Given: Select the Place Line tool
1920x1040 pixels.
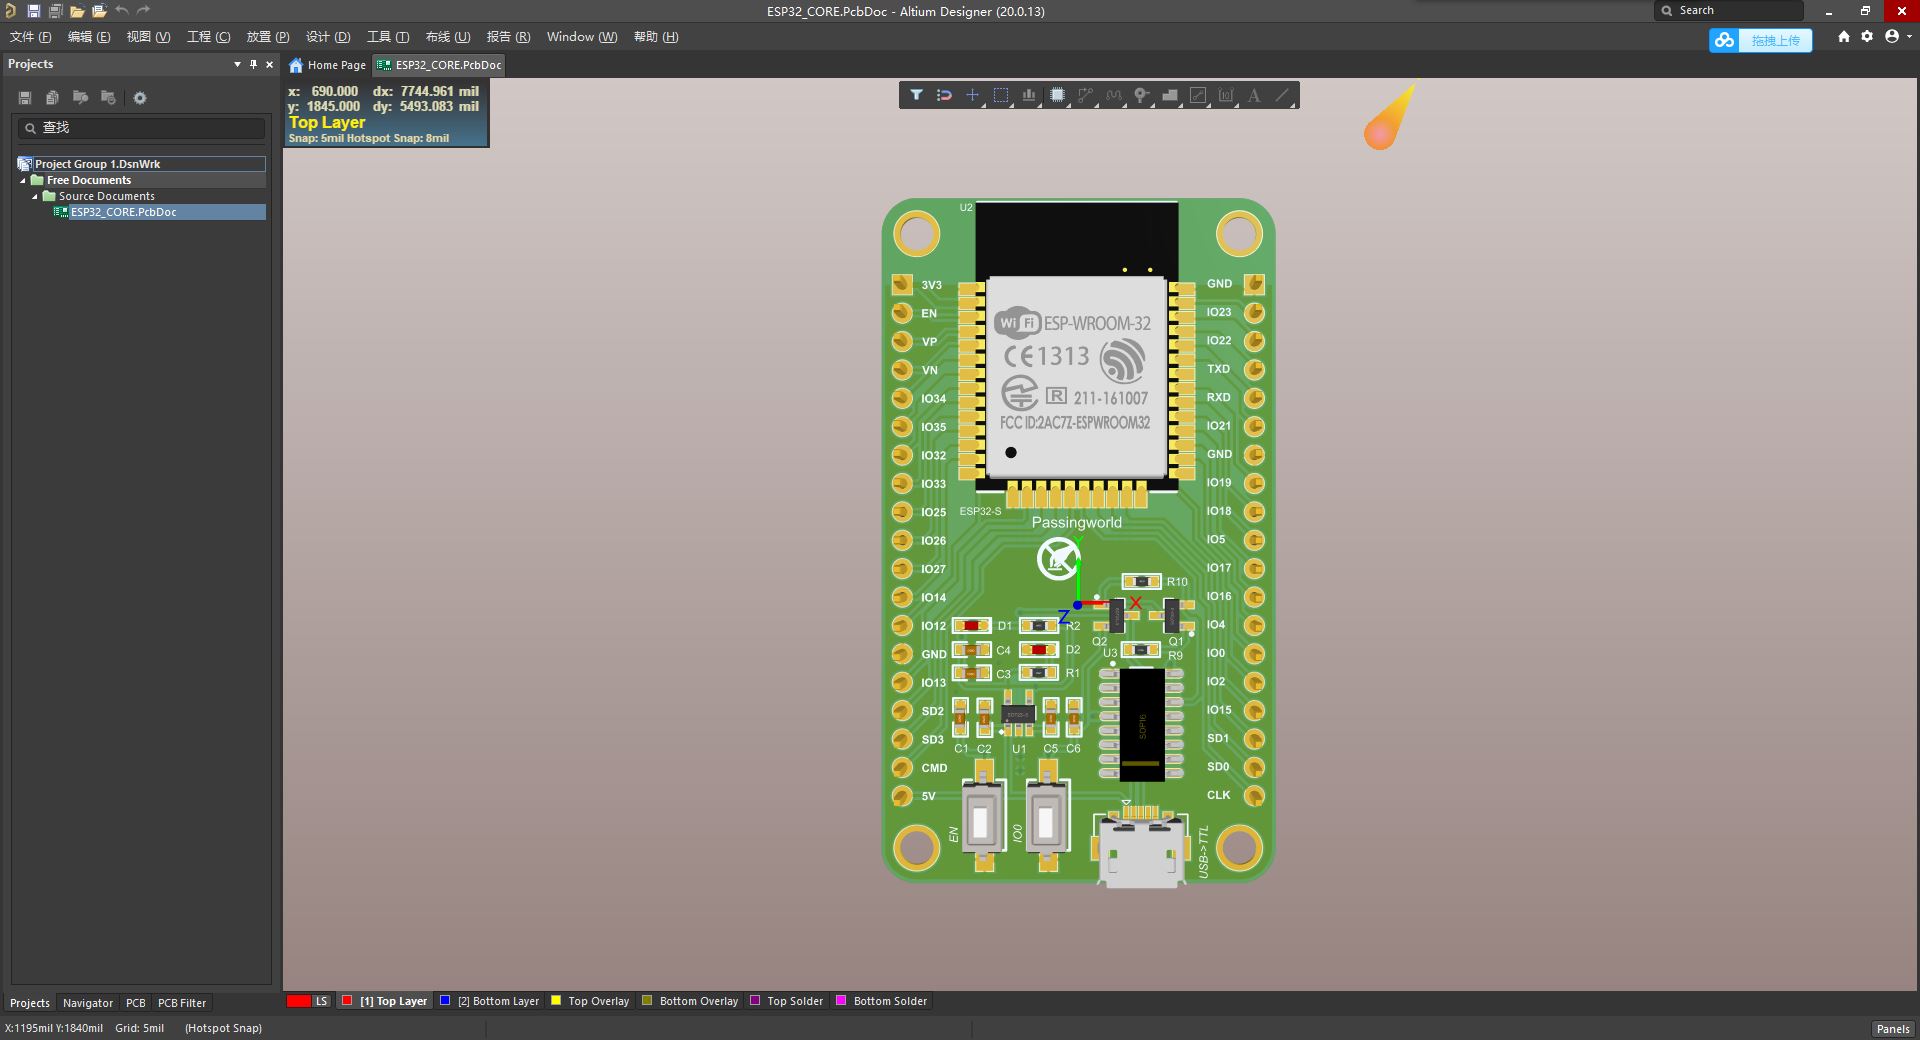Looking at the screenshot, I should click(1282, 95).
